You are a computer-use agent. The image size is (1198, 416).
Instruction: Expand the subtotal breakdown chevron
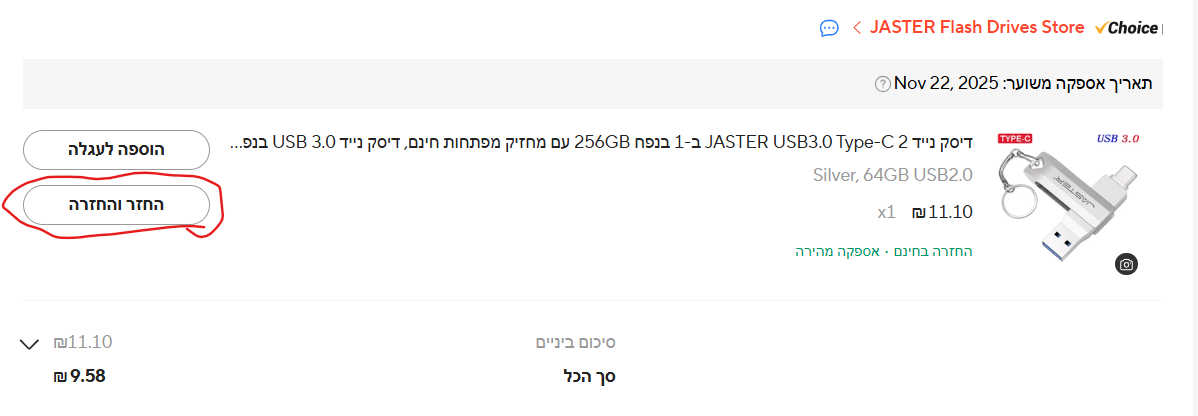point(29,344)
